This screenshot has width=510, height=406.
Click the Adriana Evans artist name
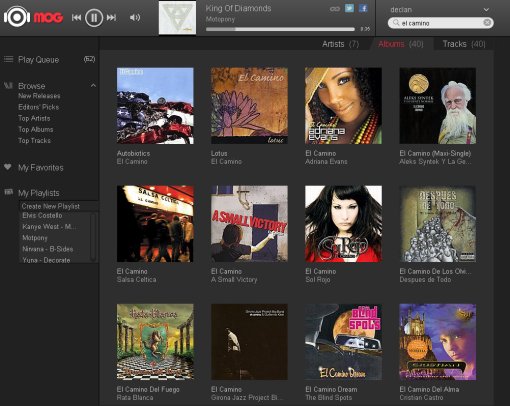pyautogui.click(x=326, y=162)
